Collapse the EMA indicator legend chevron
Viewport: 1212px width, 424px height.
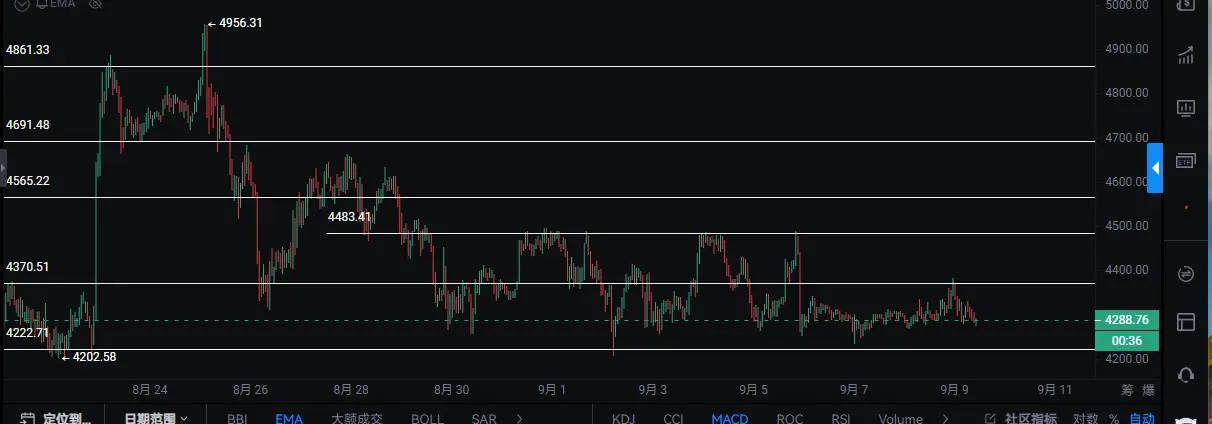[21, 4]
